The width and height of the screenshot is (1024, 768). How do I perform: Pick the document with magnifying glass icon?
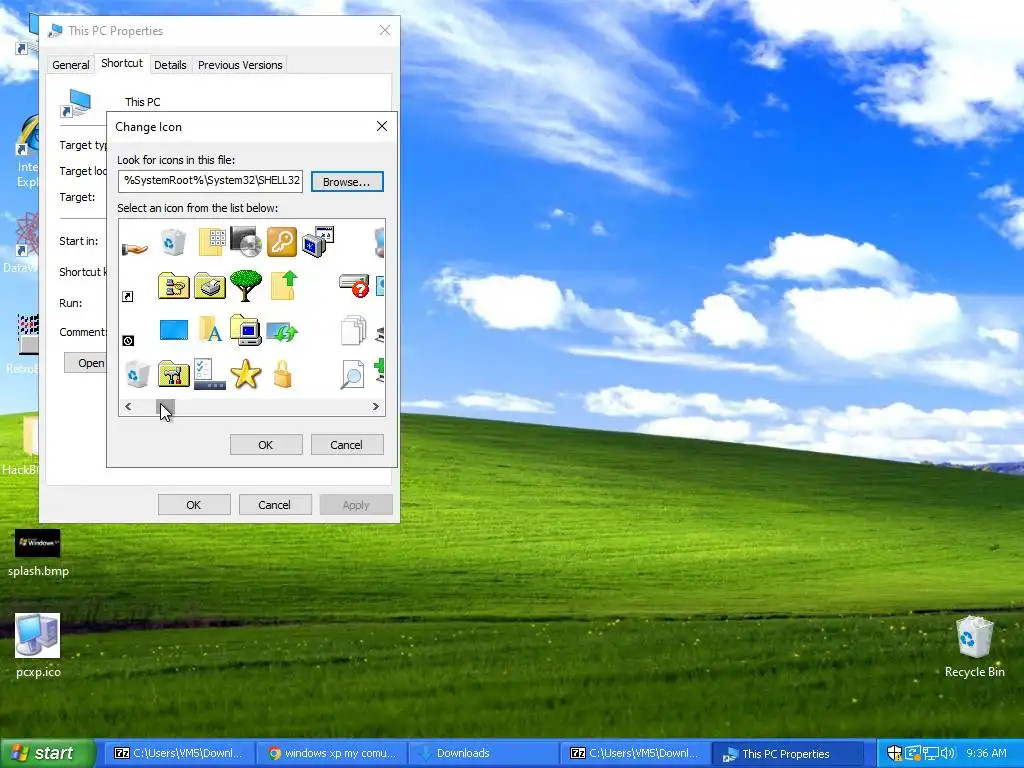[x=352, y=375]
